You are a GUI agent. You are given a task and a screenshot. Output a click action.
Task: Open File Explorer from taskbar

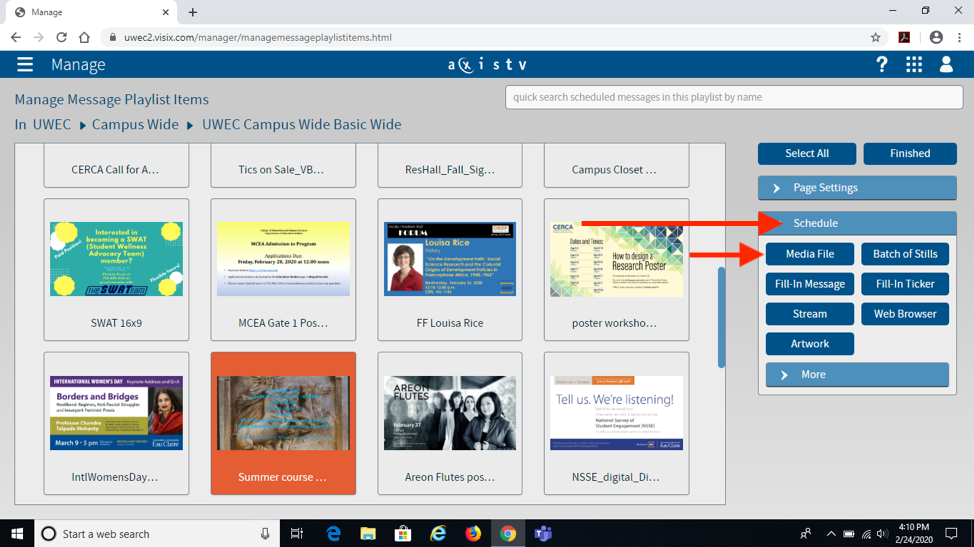click(368, 533)
